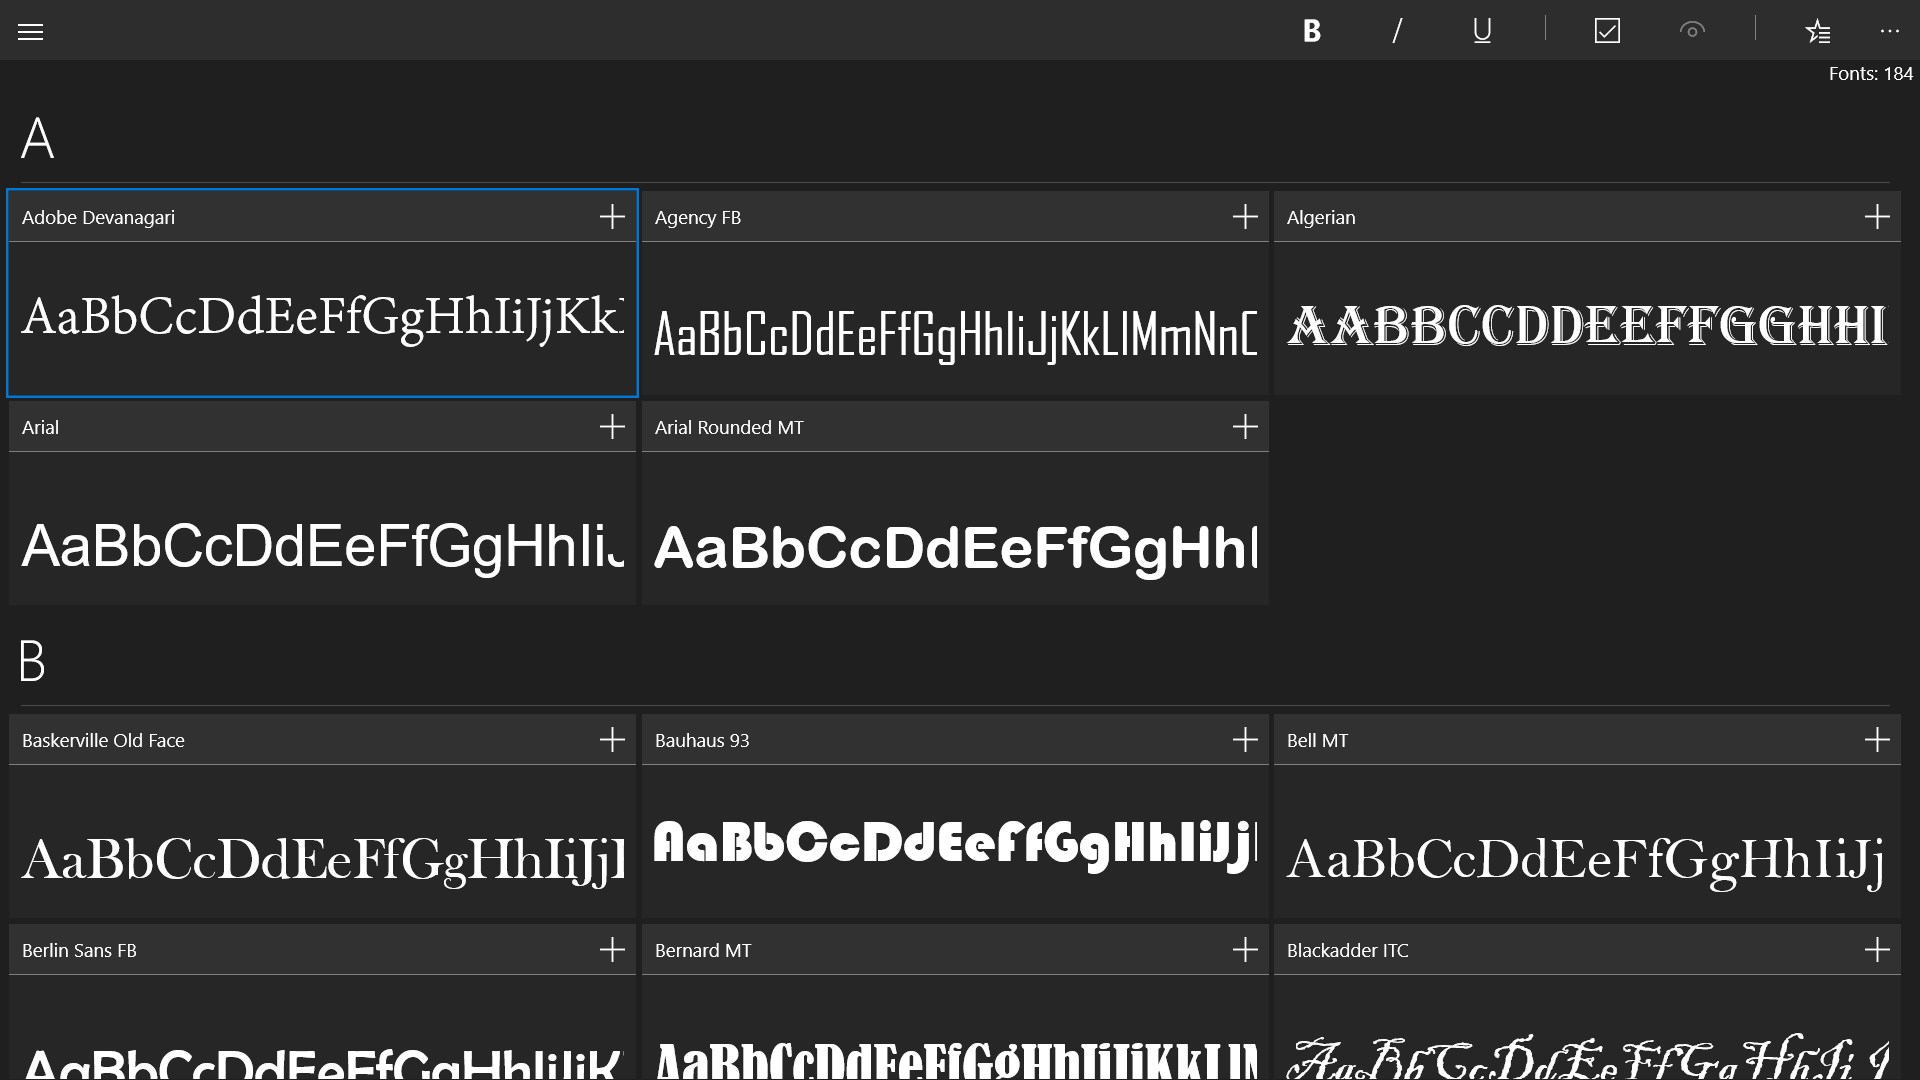The height and width of the screenshot is (1080, 1920).
Task: Toggle underline preview formatting
Action: coord(1482,32)
